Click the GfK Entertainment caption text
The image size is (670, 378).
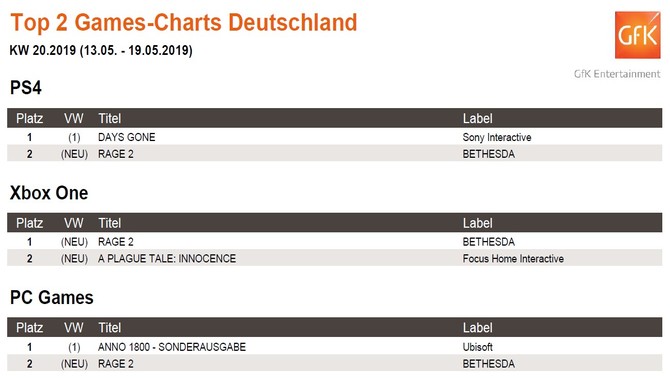click(617, 74)
